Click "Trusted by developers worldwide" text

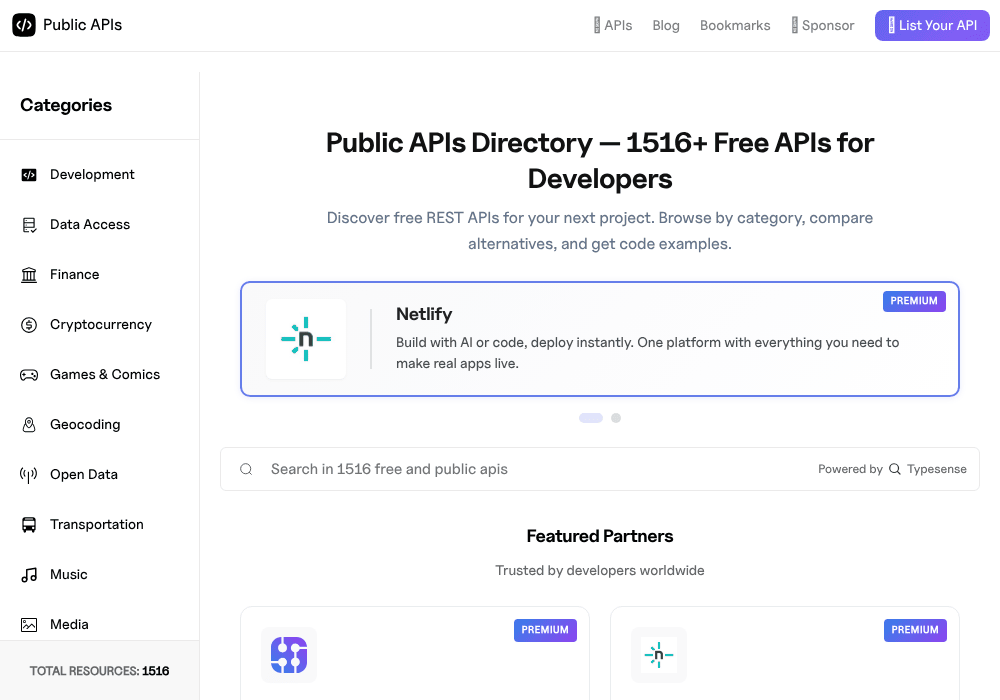[600, 571]
